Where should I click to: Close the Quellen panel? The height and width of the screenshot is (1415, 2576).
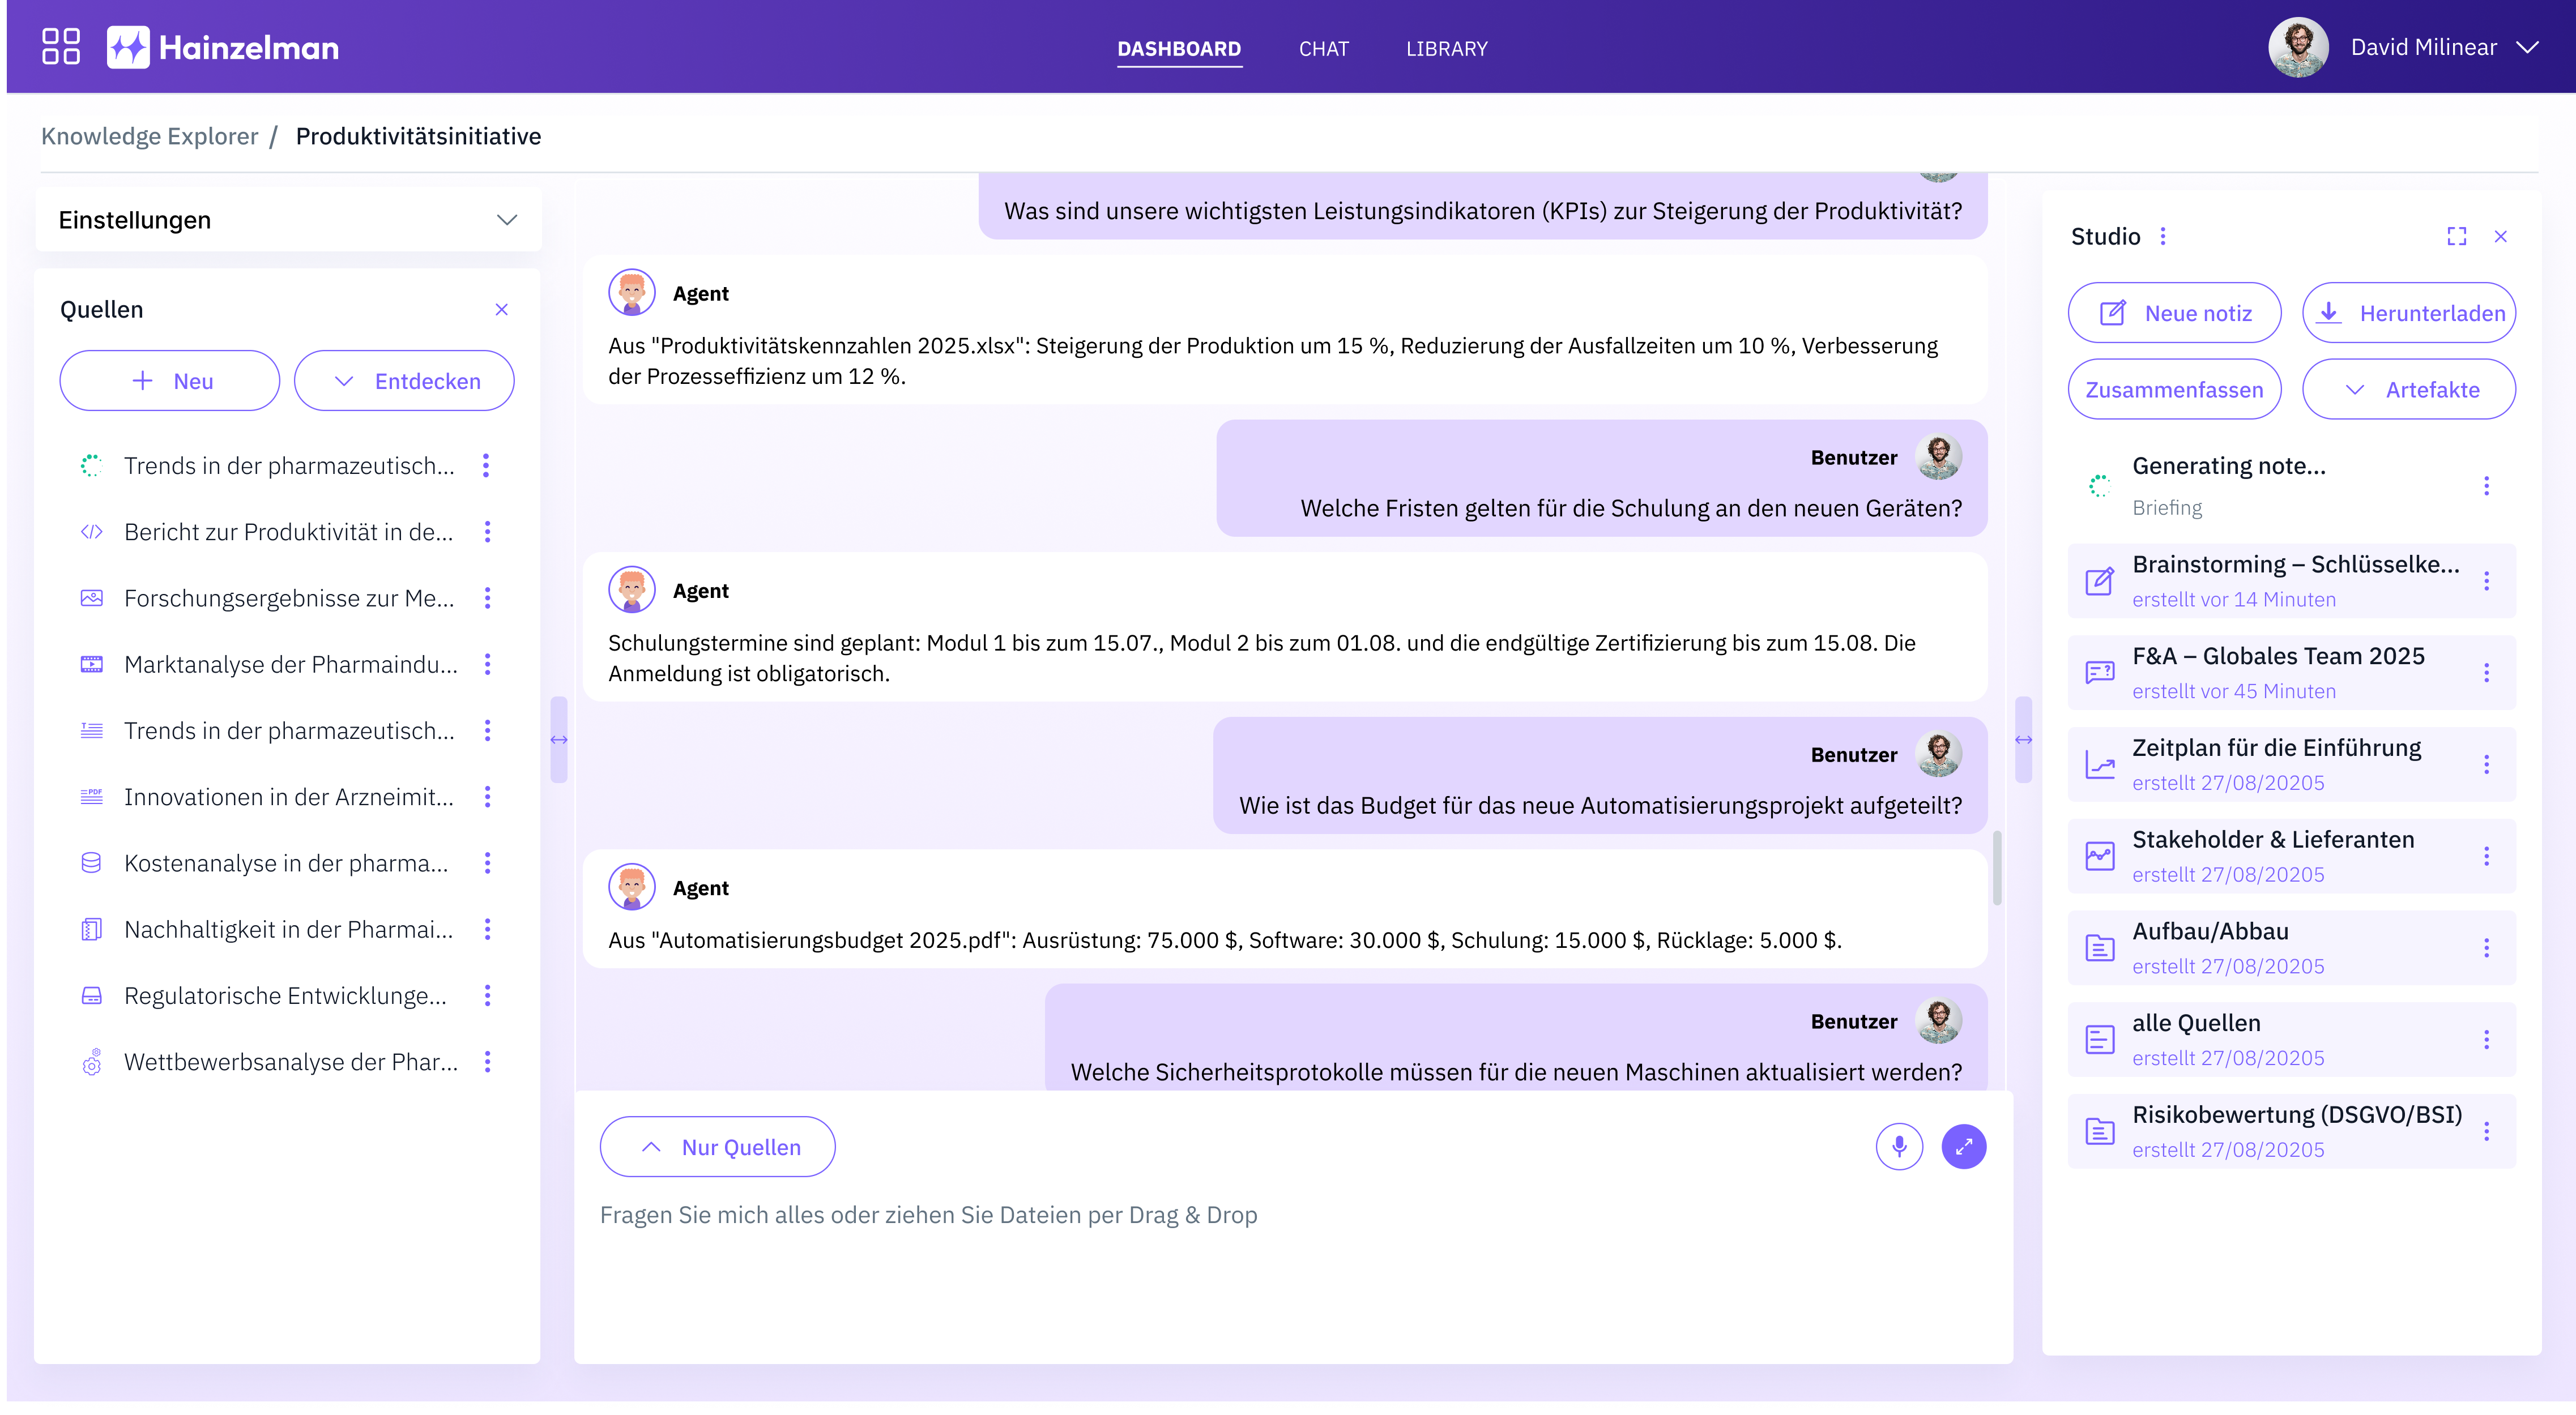pyautogui.click(x=503, y=310)
